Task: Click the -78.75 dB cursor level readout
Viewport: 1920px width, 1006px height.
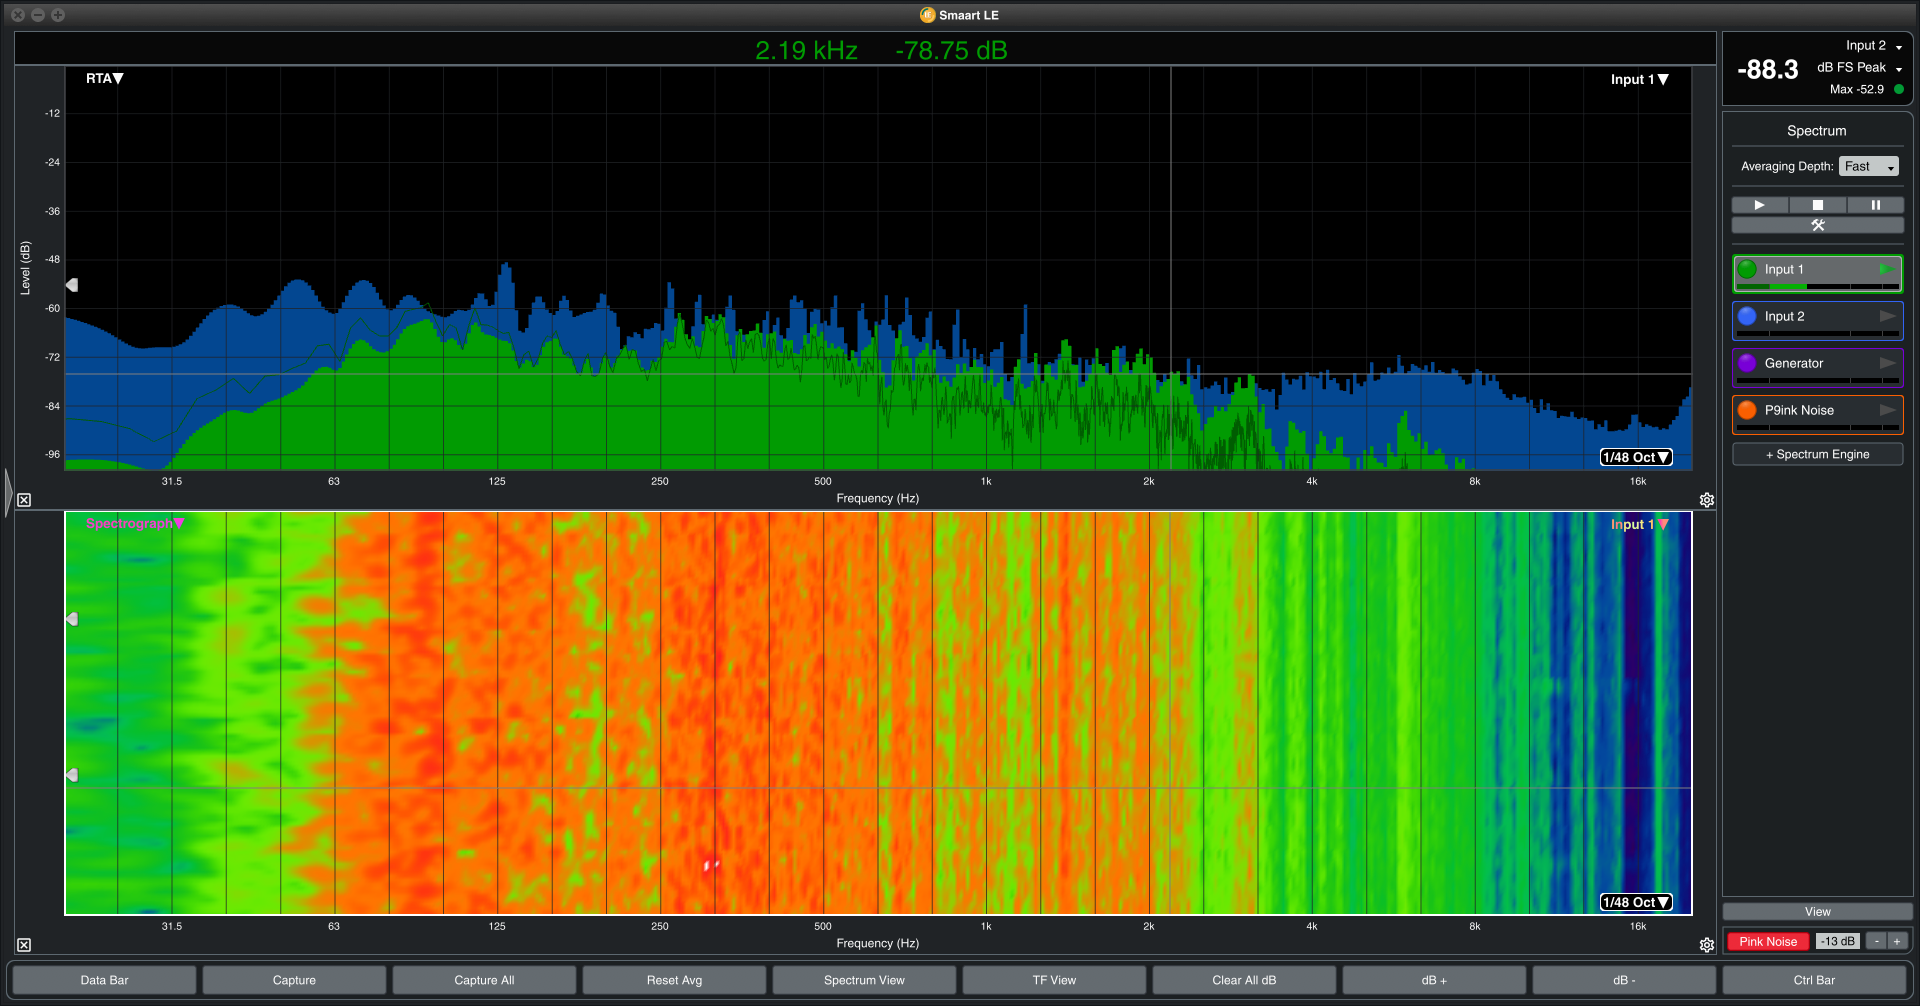Action: coord(951,51)
